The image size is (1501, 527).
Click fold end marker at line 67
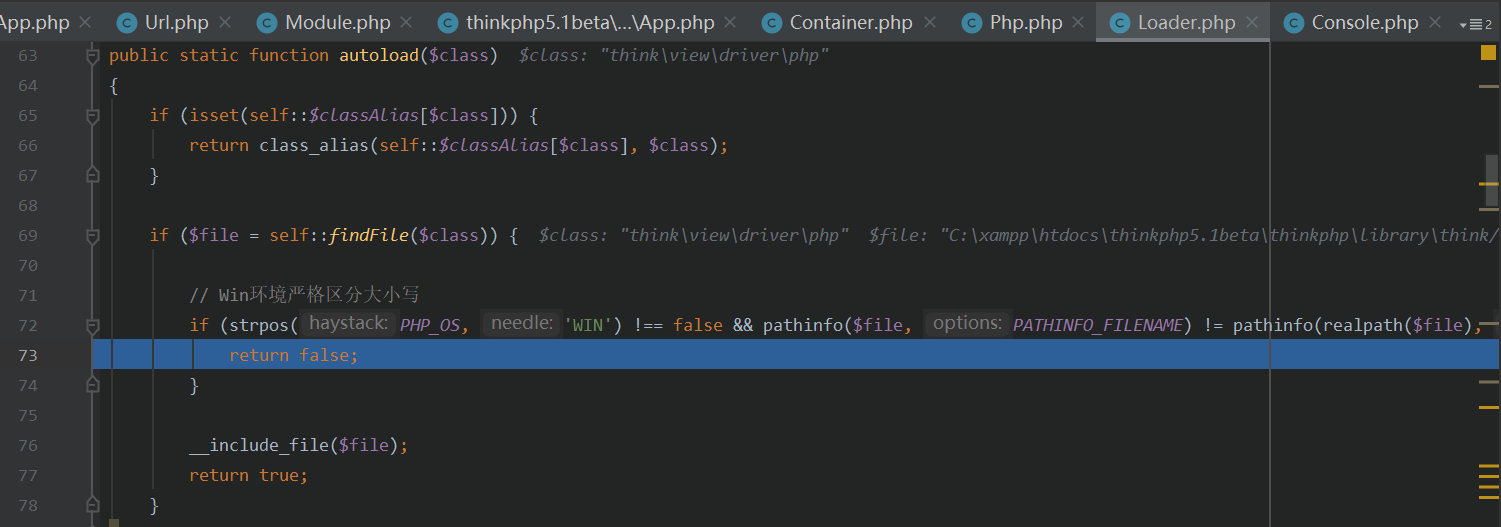[x=93, y=176]
